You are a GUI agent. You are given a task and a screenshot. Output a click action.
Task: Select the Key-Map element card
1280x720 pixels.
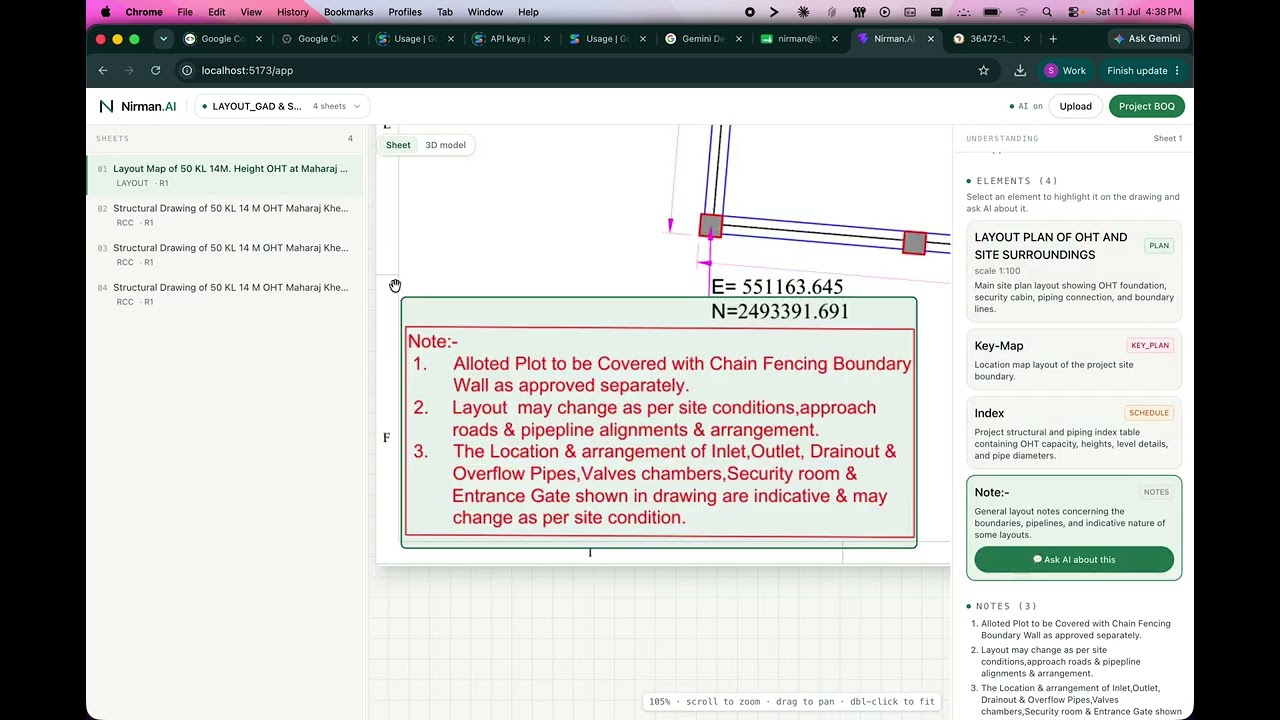[x=1074, y=360]
